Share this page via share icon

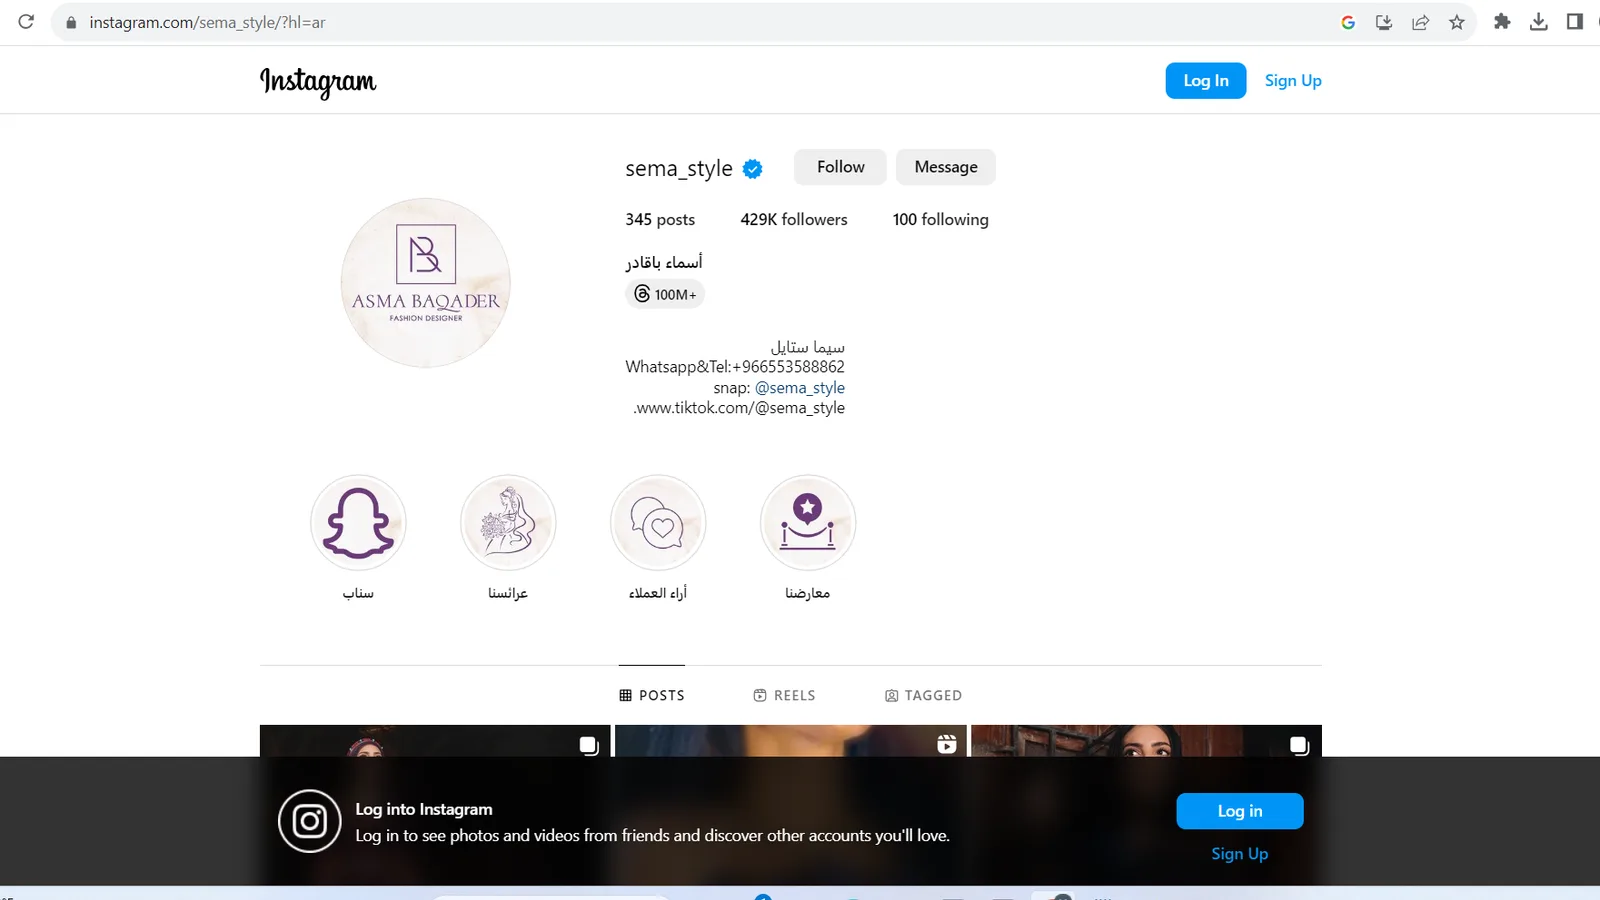click(1420, 22)
